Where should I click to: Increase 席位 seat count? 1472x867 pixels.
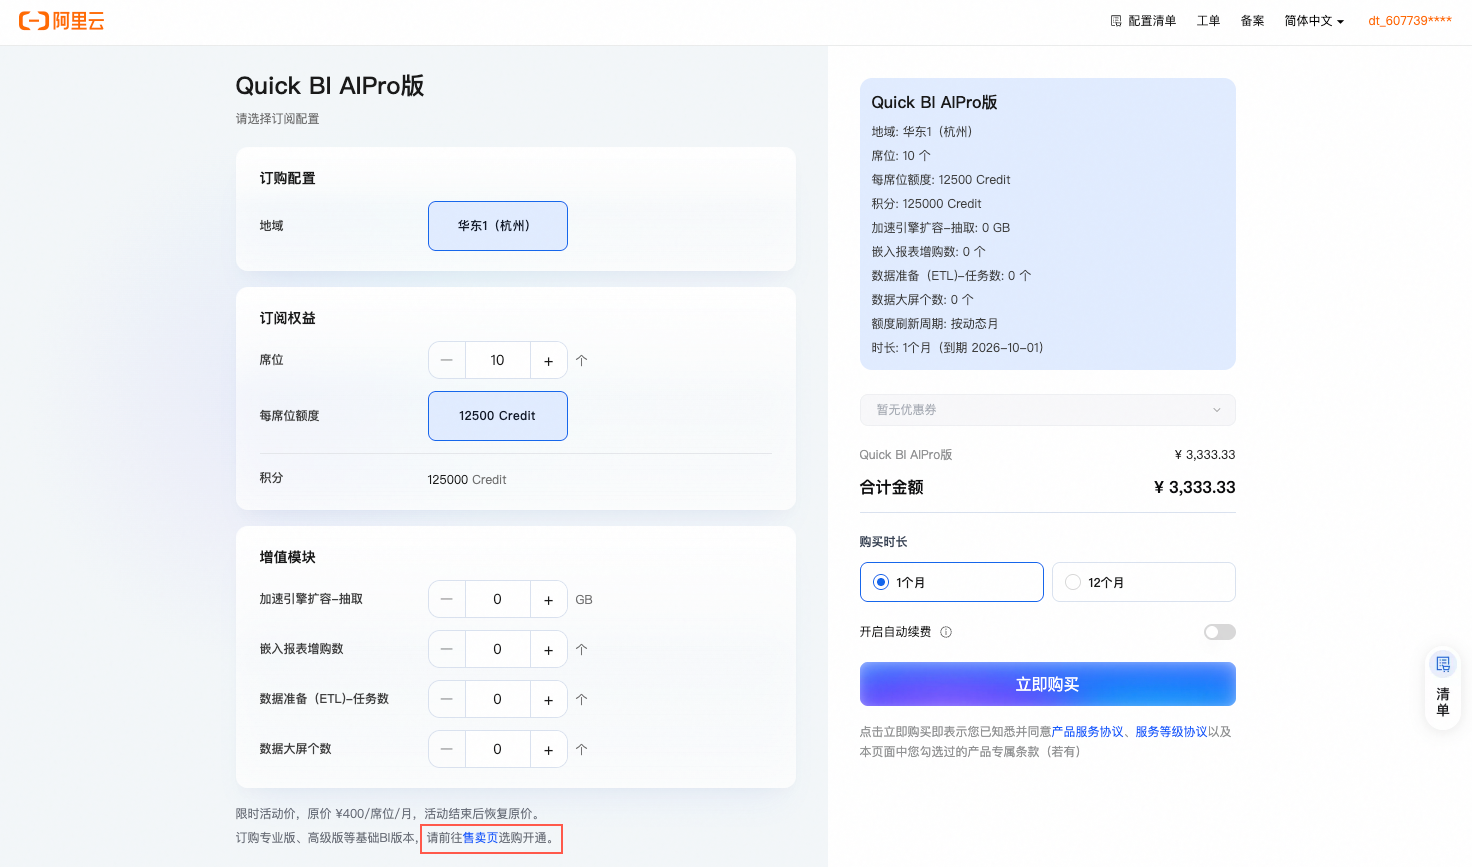click(x=548, y=360)
